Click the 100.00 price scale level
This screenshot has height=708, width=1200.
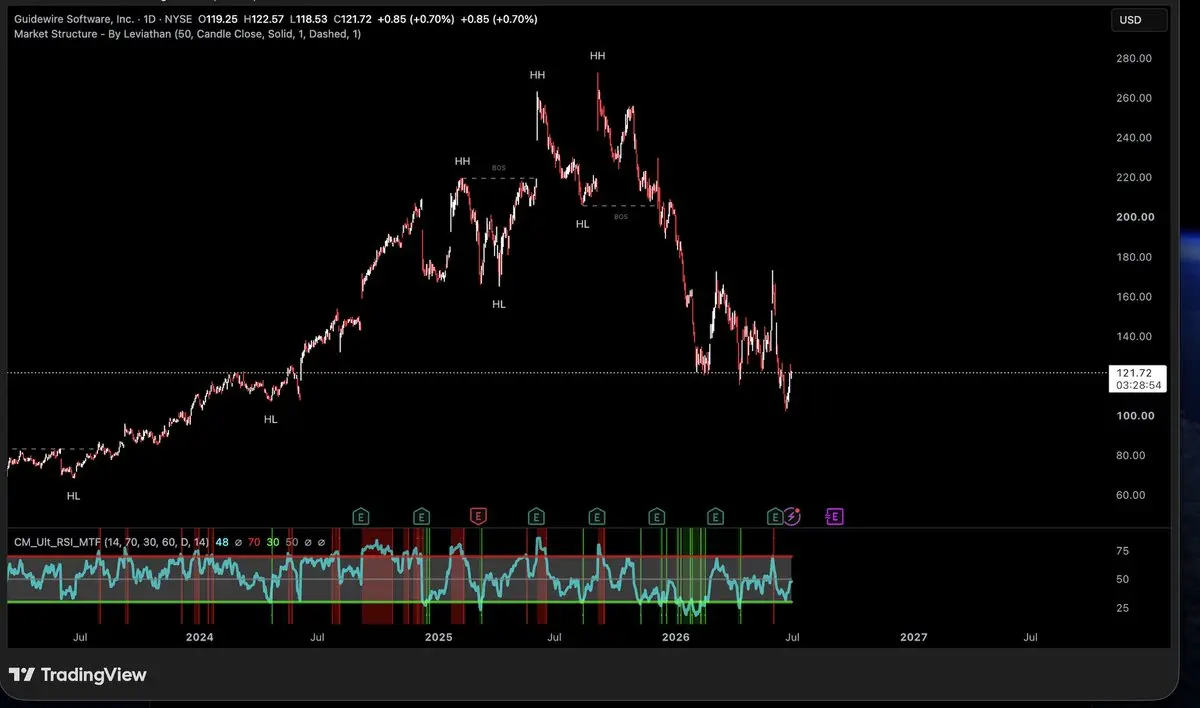1135,415
